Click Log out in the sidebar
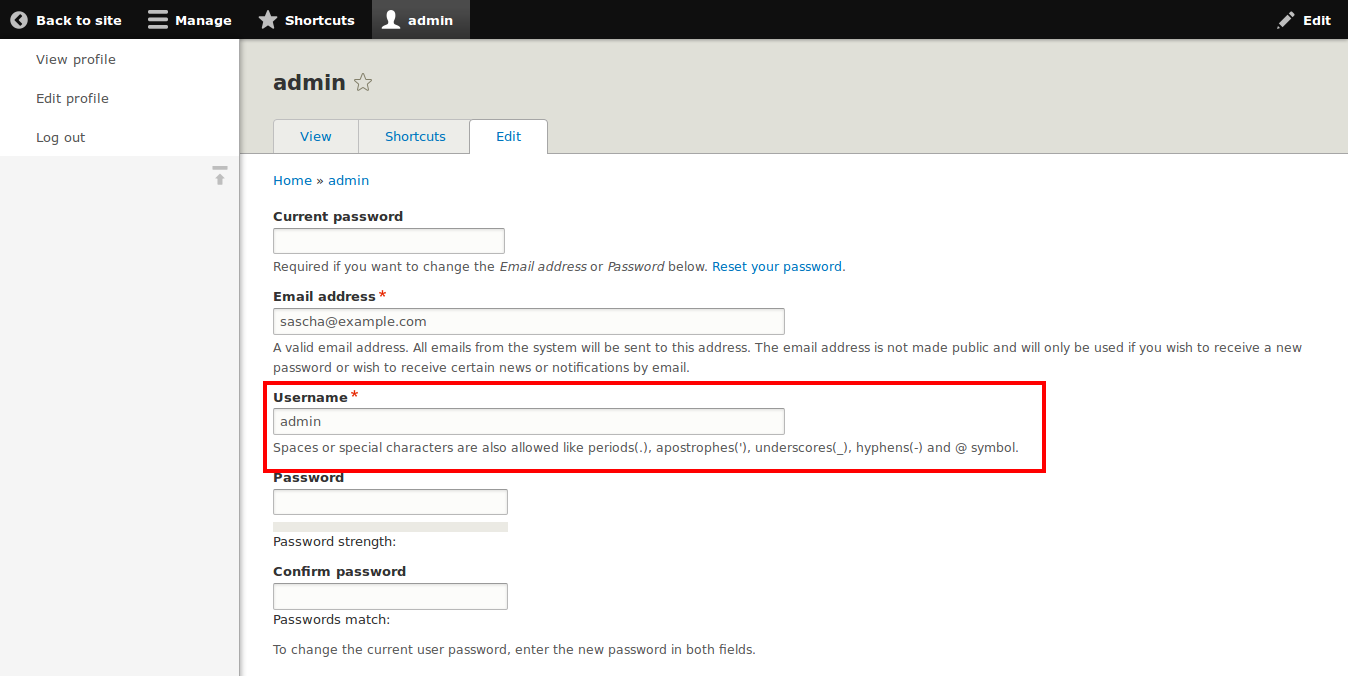The width and height of the screenshot is (1348, 676). [x=60, y=137]
